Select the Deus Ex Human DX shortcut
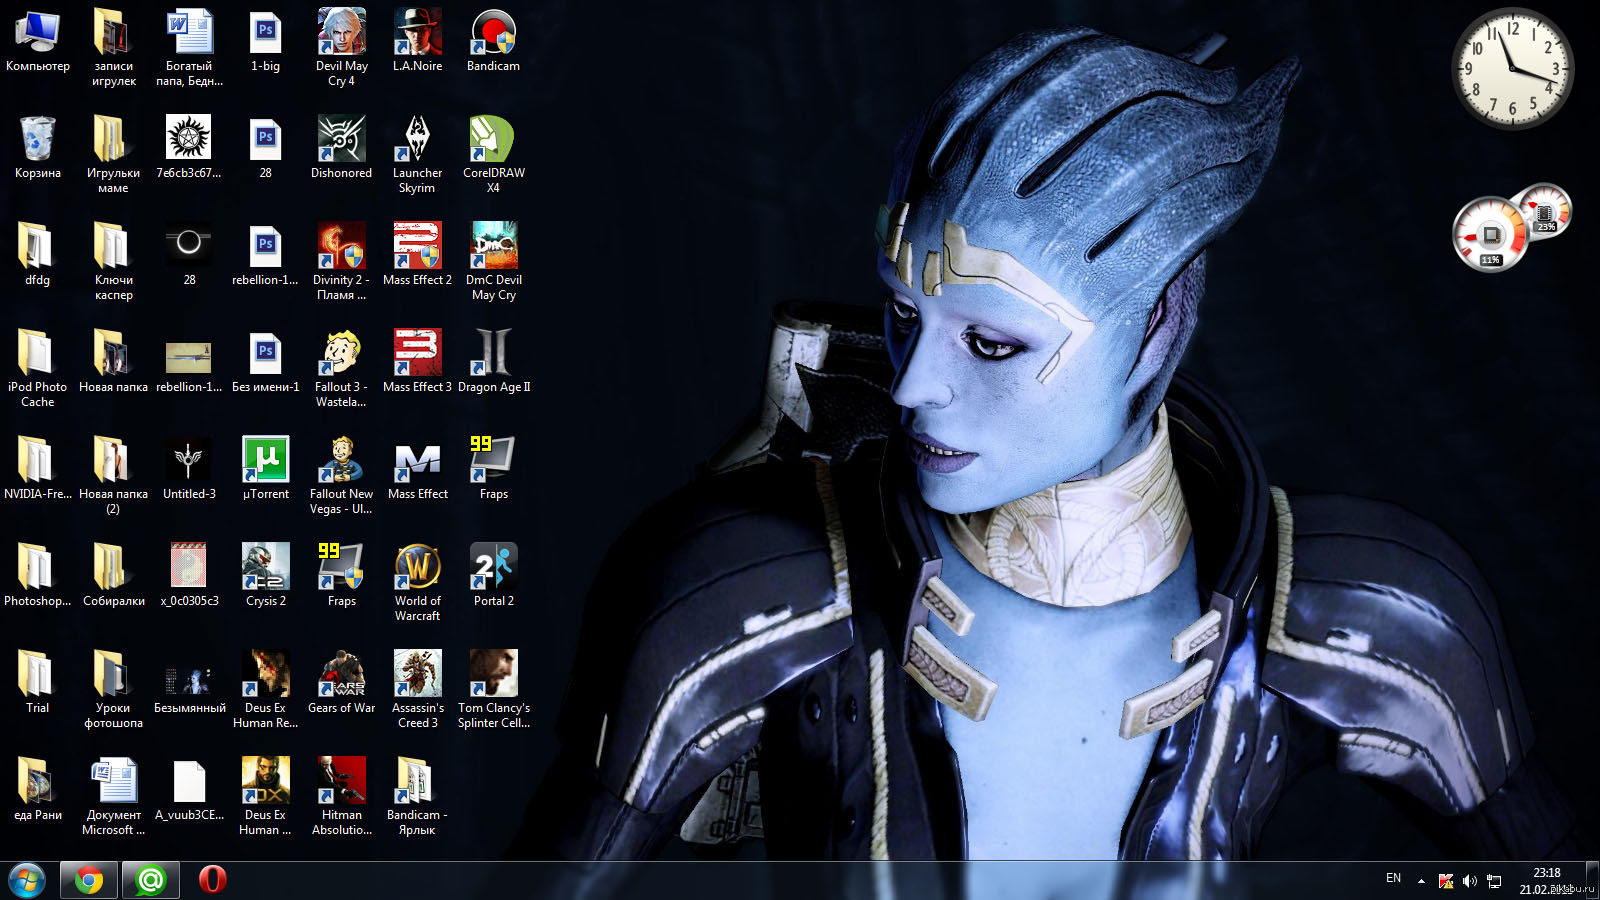 [266, 796]
